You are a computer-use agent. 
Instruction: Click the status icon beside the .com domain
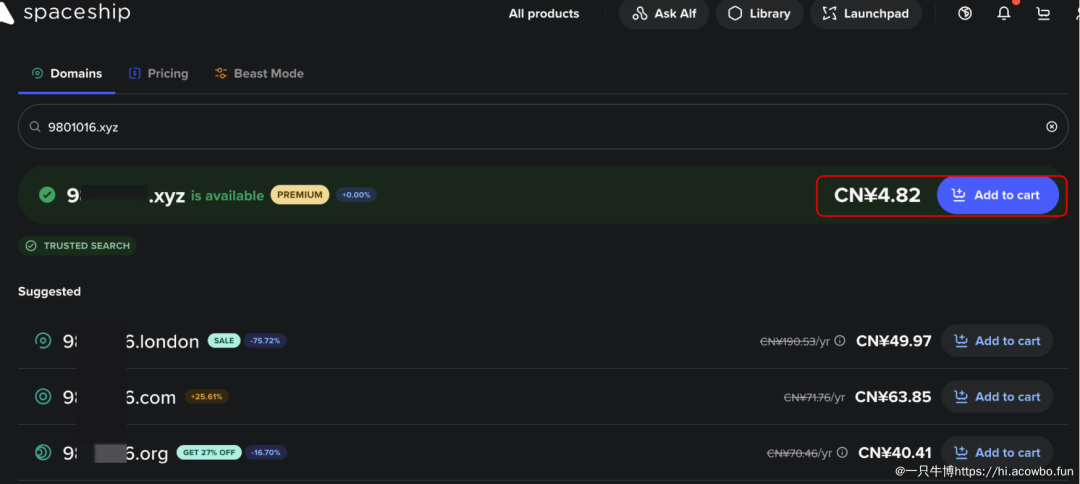(43, 397)
